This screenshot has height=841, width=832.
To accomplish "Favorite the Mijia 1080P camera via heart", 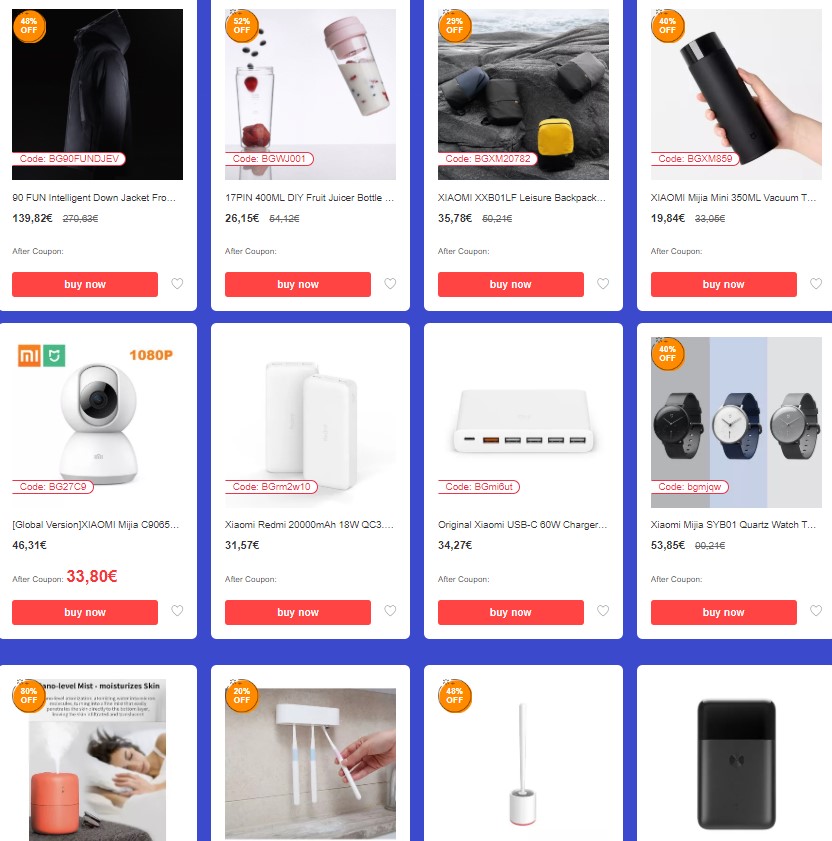I will (177, 610).
